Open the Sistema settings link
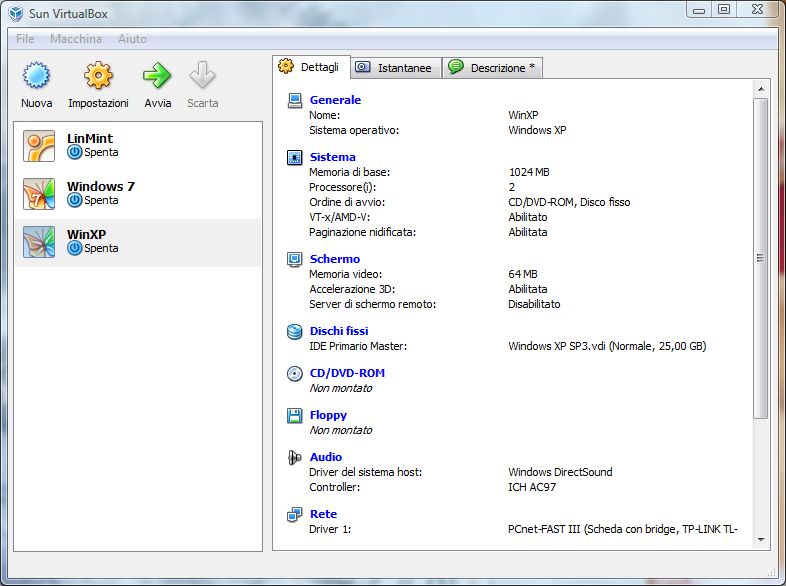The height and width of the screenshot is (586, 786). (x=332, y=157)
